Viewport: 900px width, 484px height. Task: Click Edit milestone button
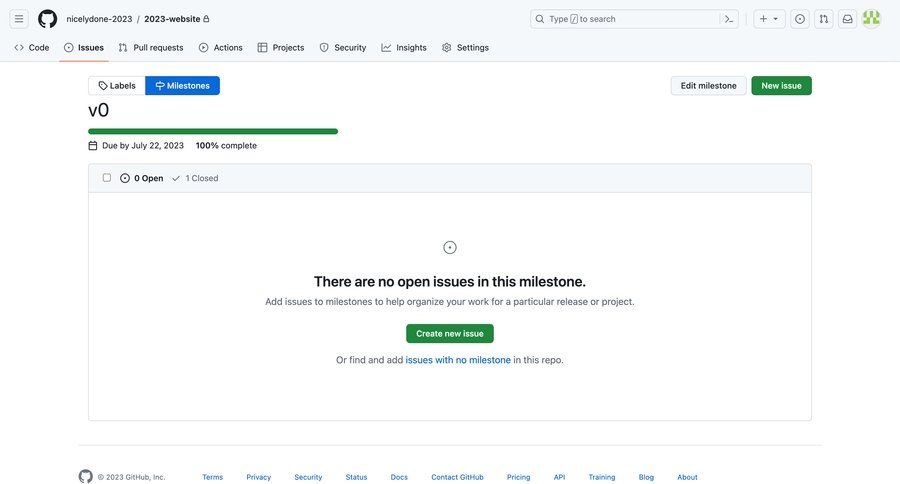pos(708,86)
